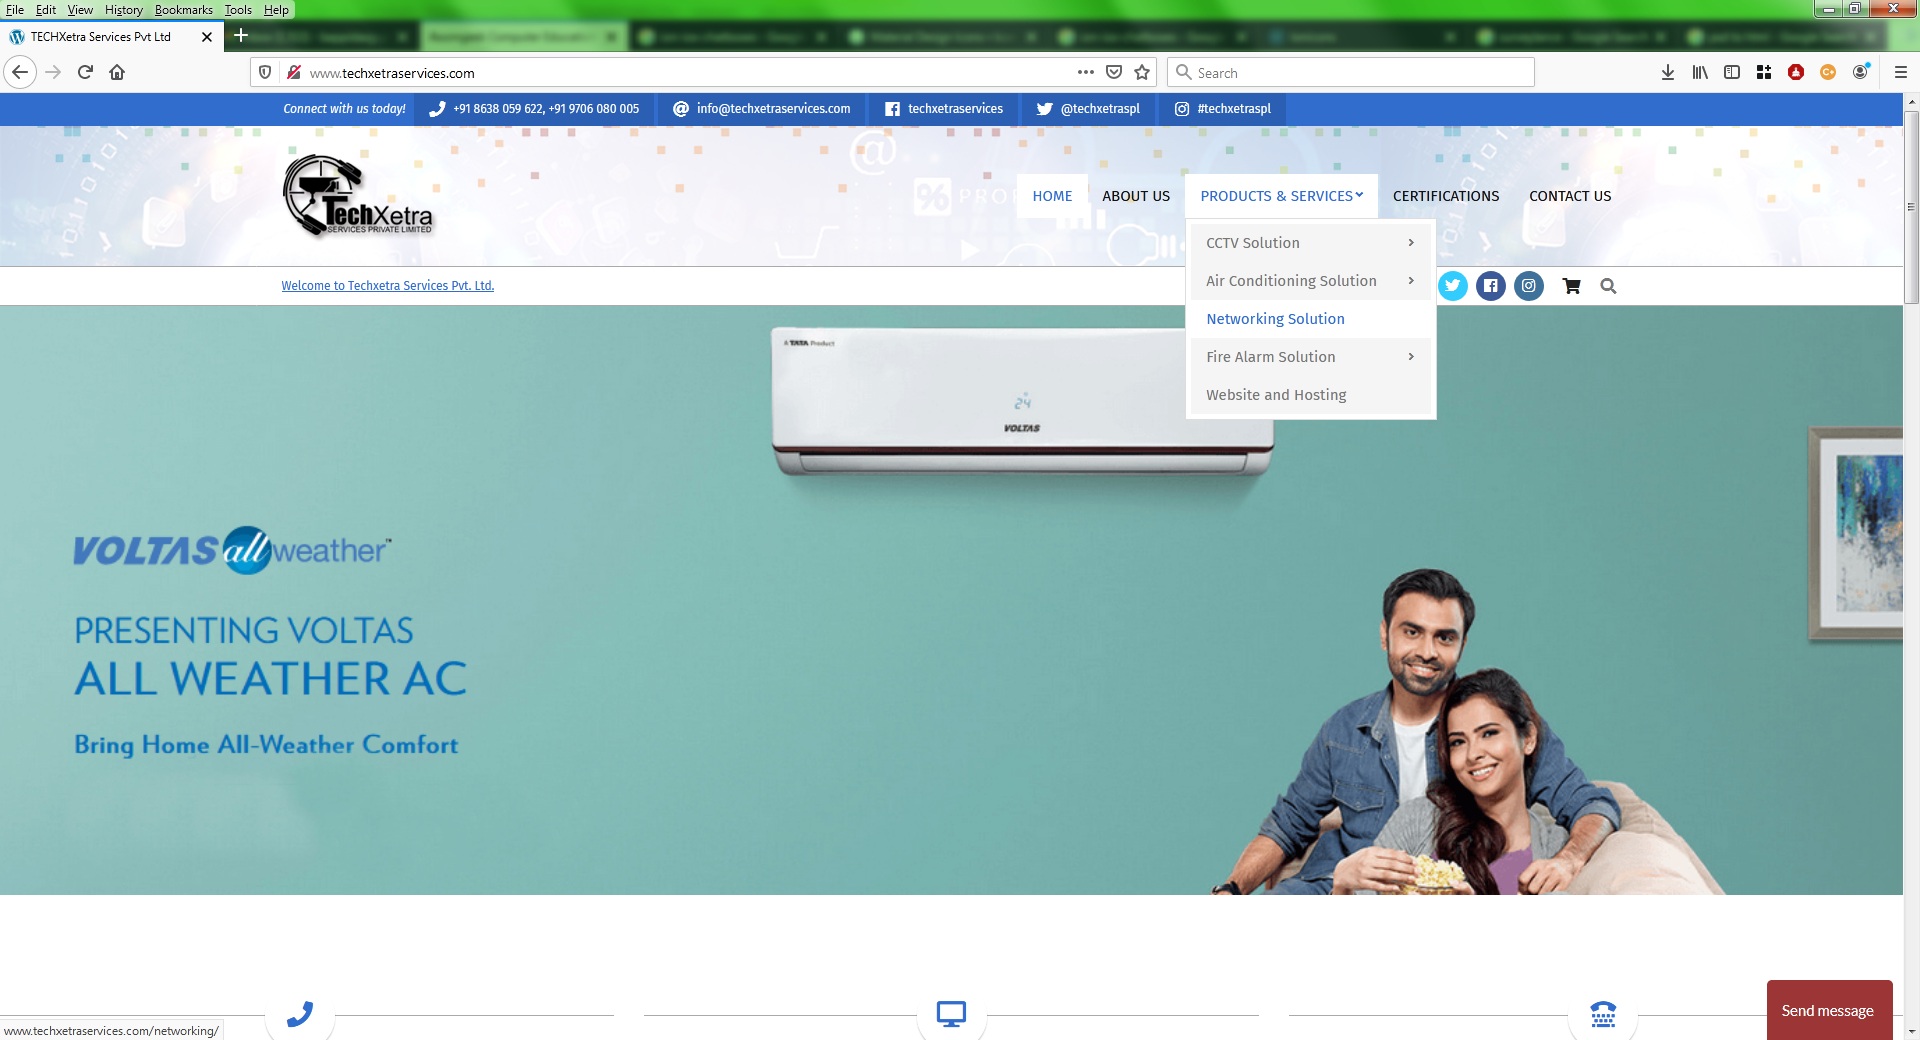Click the orange extension icon in toolbar
The width and height of the screenshot is (1920, 1040).
tap(1828, 72)
